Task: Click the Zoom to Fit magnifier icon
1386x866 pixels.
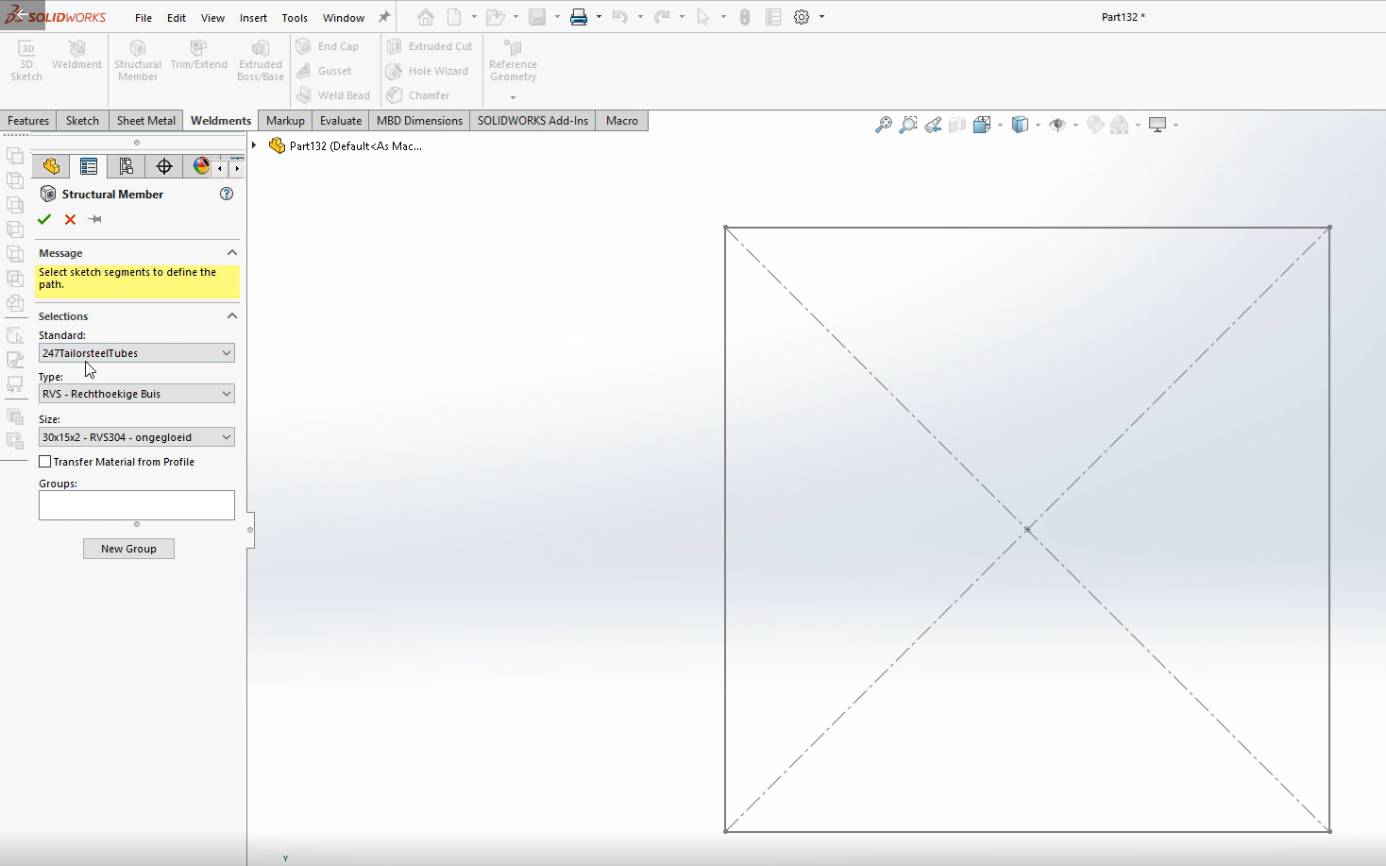Action: pos(883,125)
